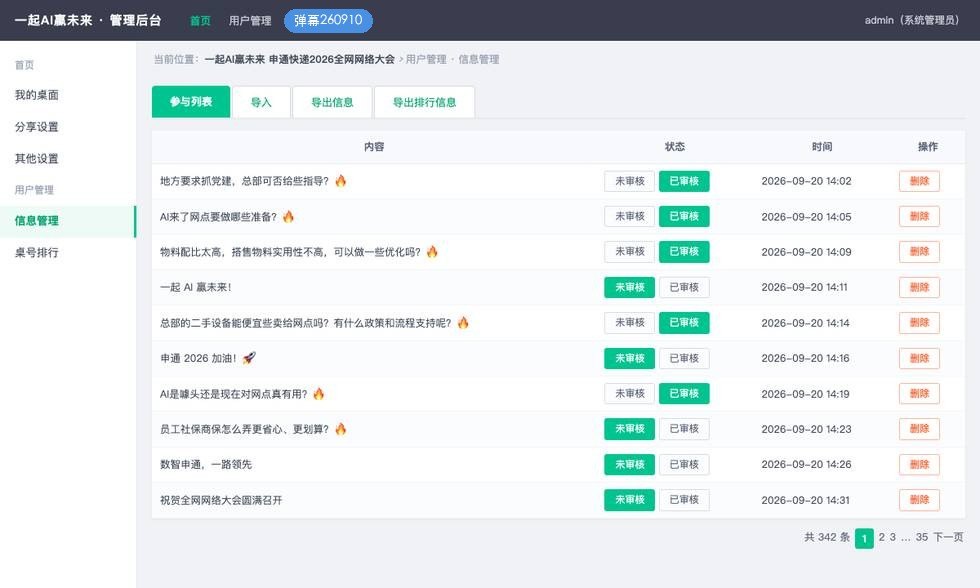Click the 内容 column header
This screenshot has width=980, height=588.
click(374, 146)
